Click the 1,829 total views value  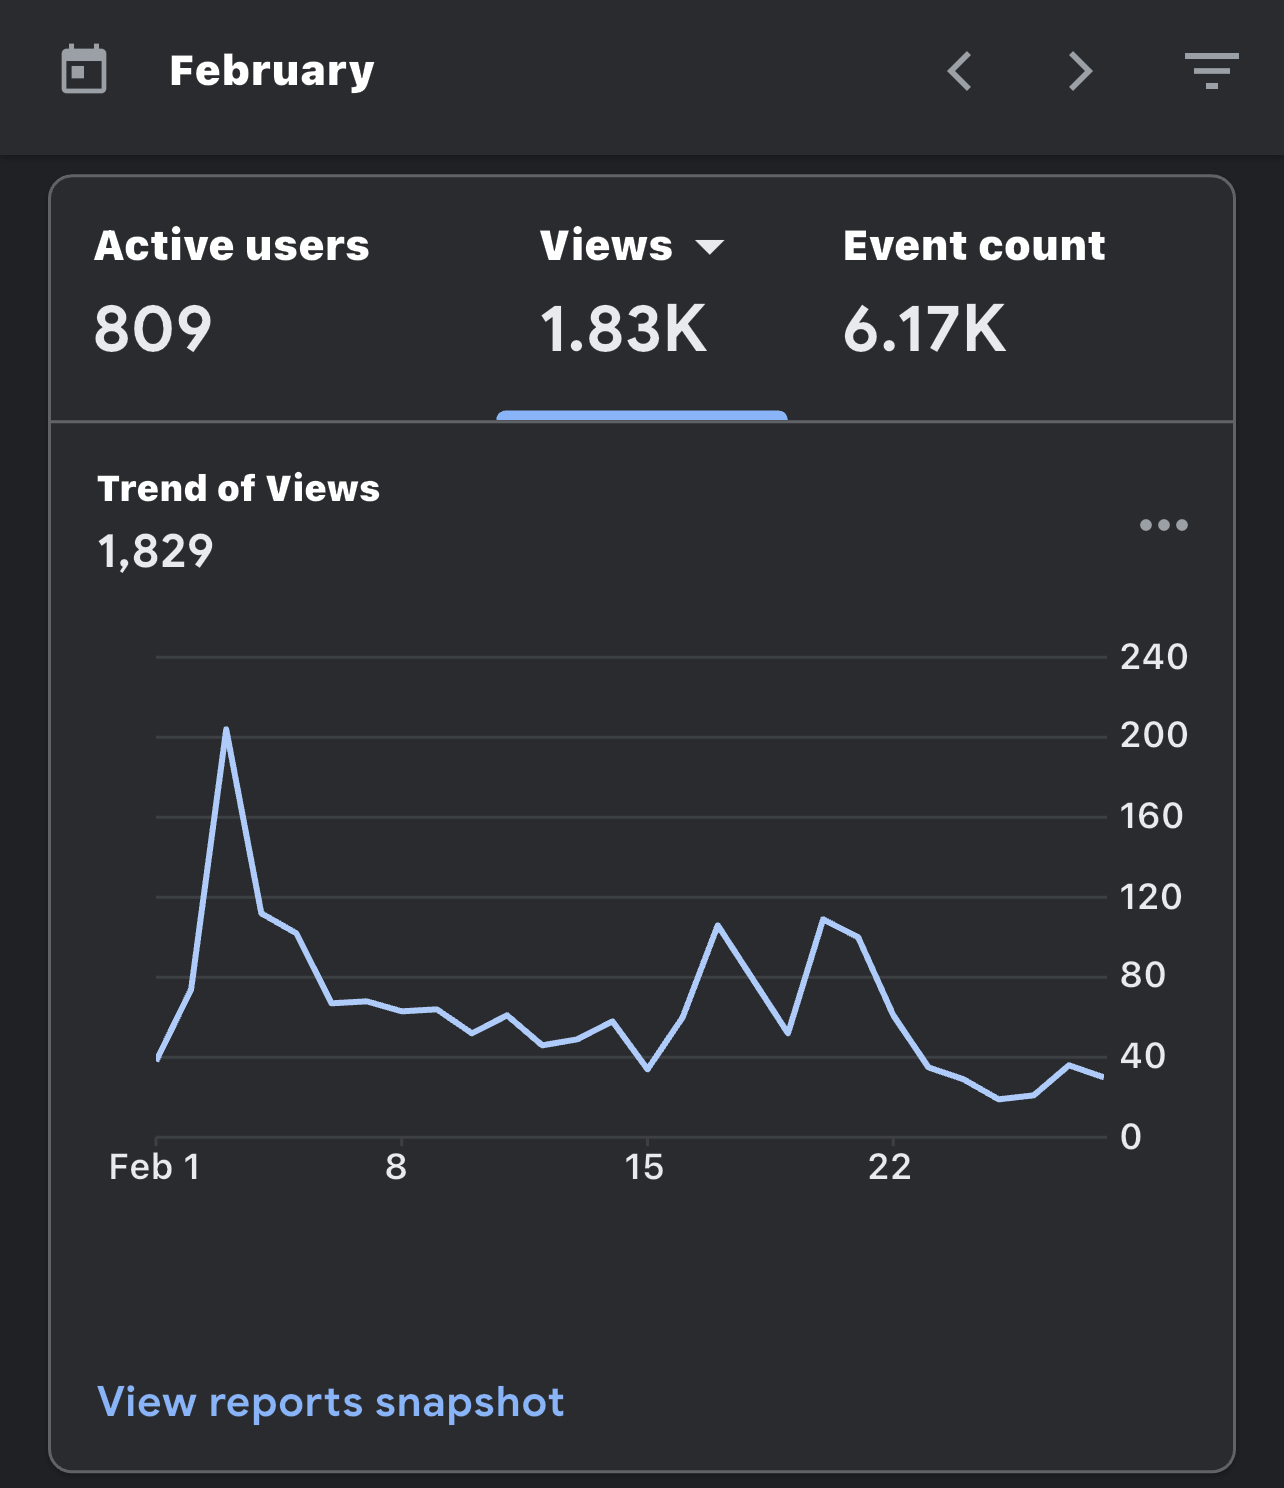(156, 551)
